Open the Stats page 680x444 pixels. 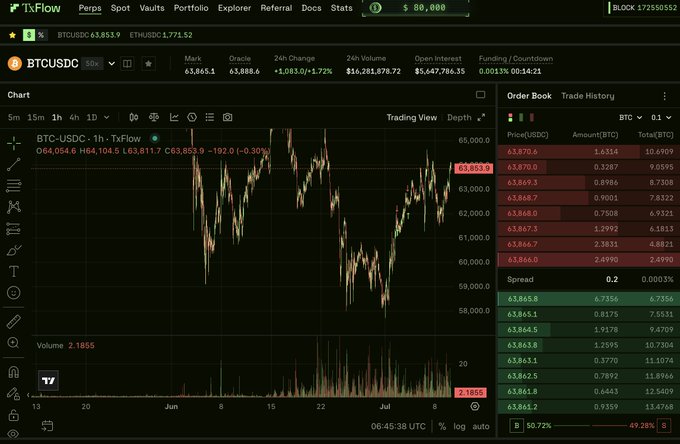click(342, 8)
